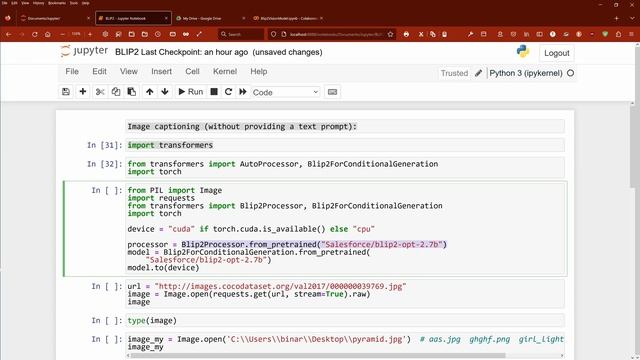Open the browser hamburger menu
The width and height of the screenshot is (640, 360).
pyautogui.click(x=631, y=34)
